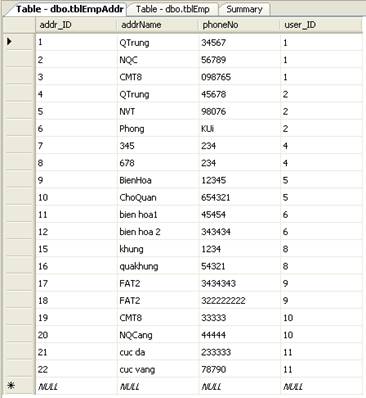Click the phone number cell 322222222
This screenshot has height=398, width=366.
240,300
